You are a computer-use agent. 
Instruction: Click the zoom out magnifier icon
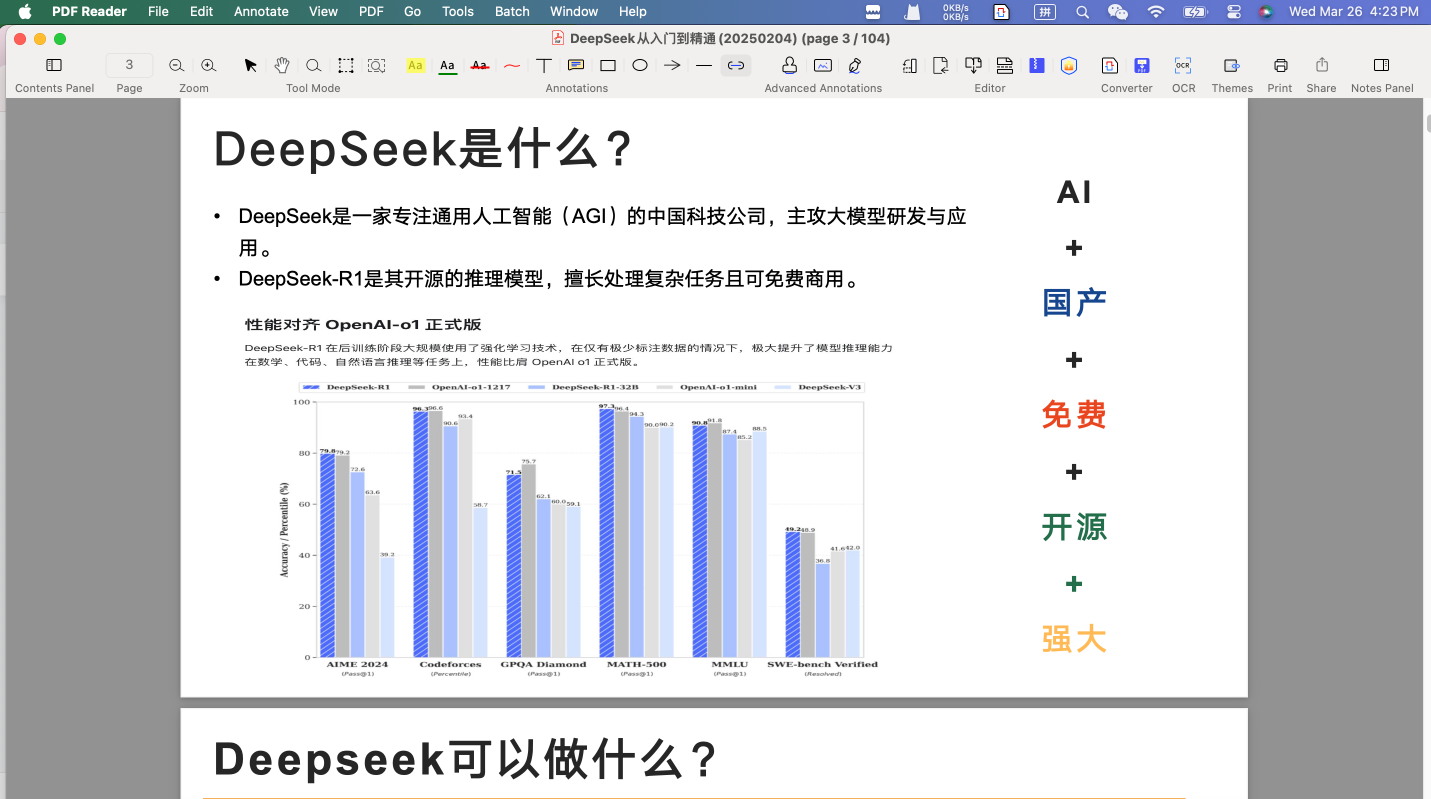coord(176,65)
